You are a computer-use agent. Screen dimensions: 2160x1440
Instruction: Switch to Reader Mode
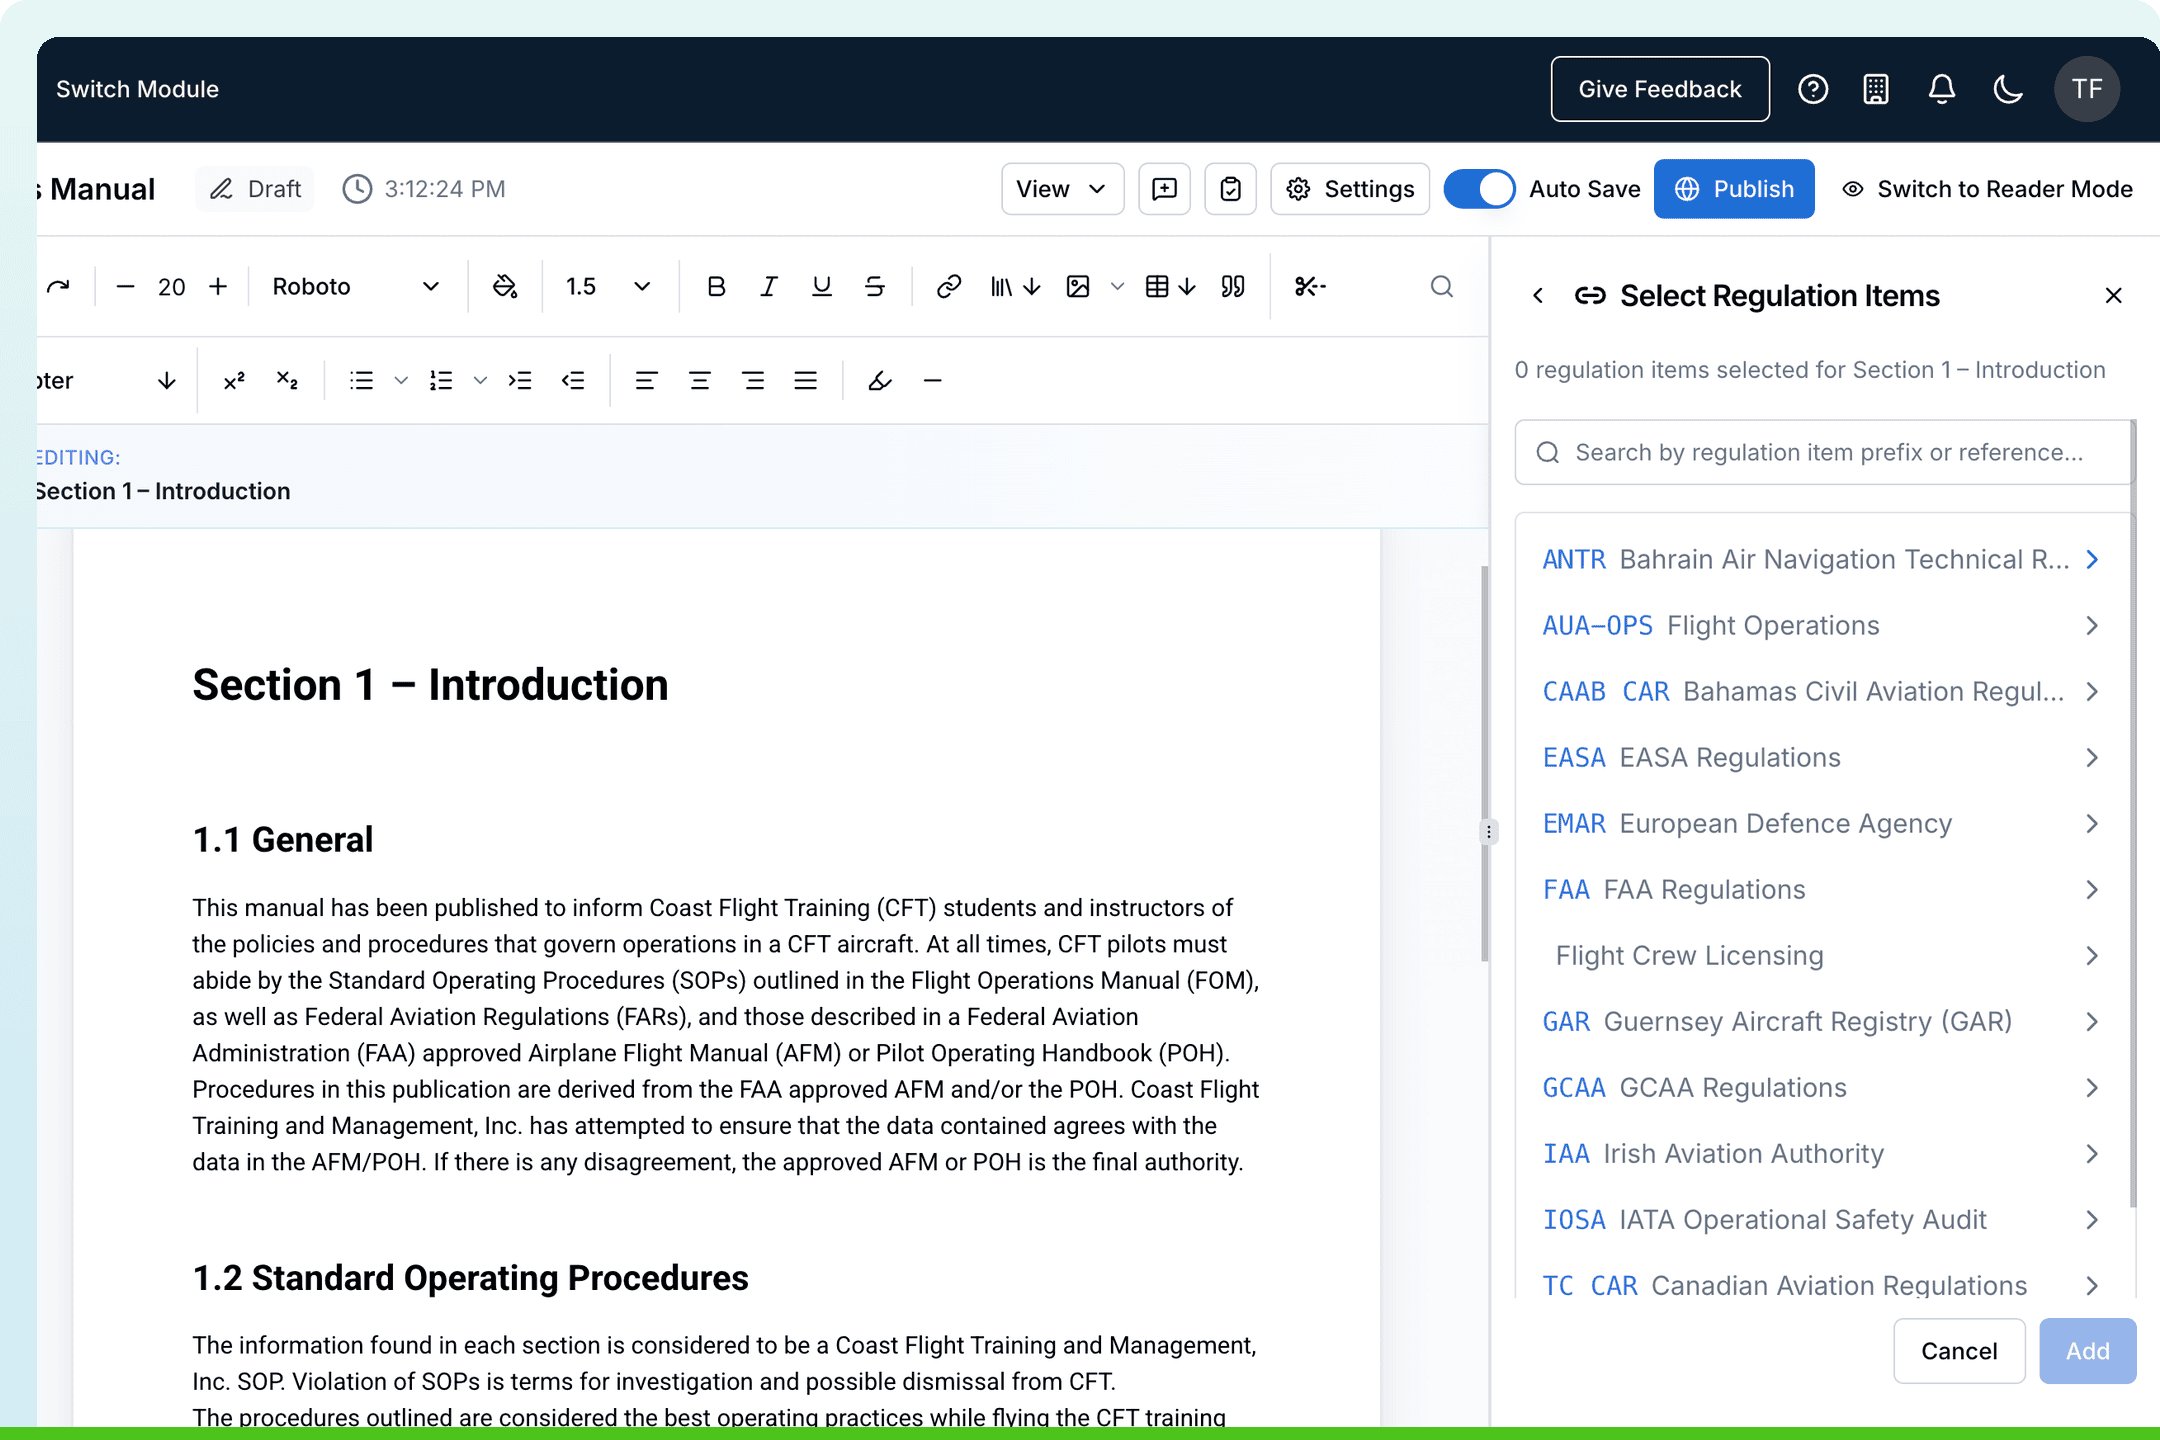click(x=1988, y=189)
